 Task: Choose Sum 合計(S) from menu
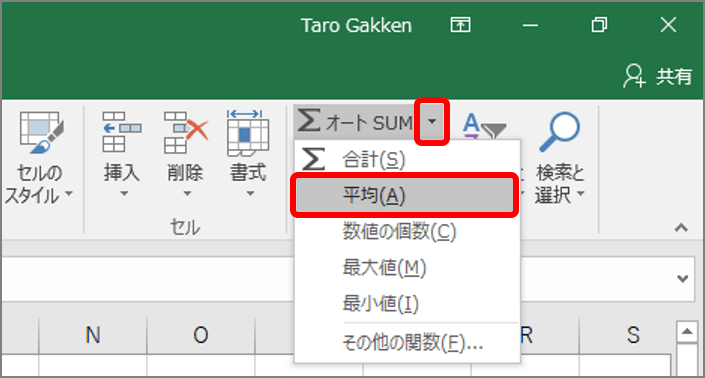pos(407,160)
